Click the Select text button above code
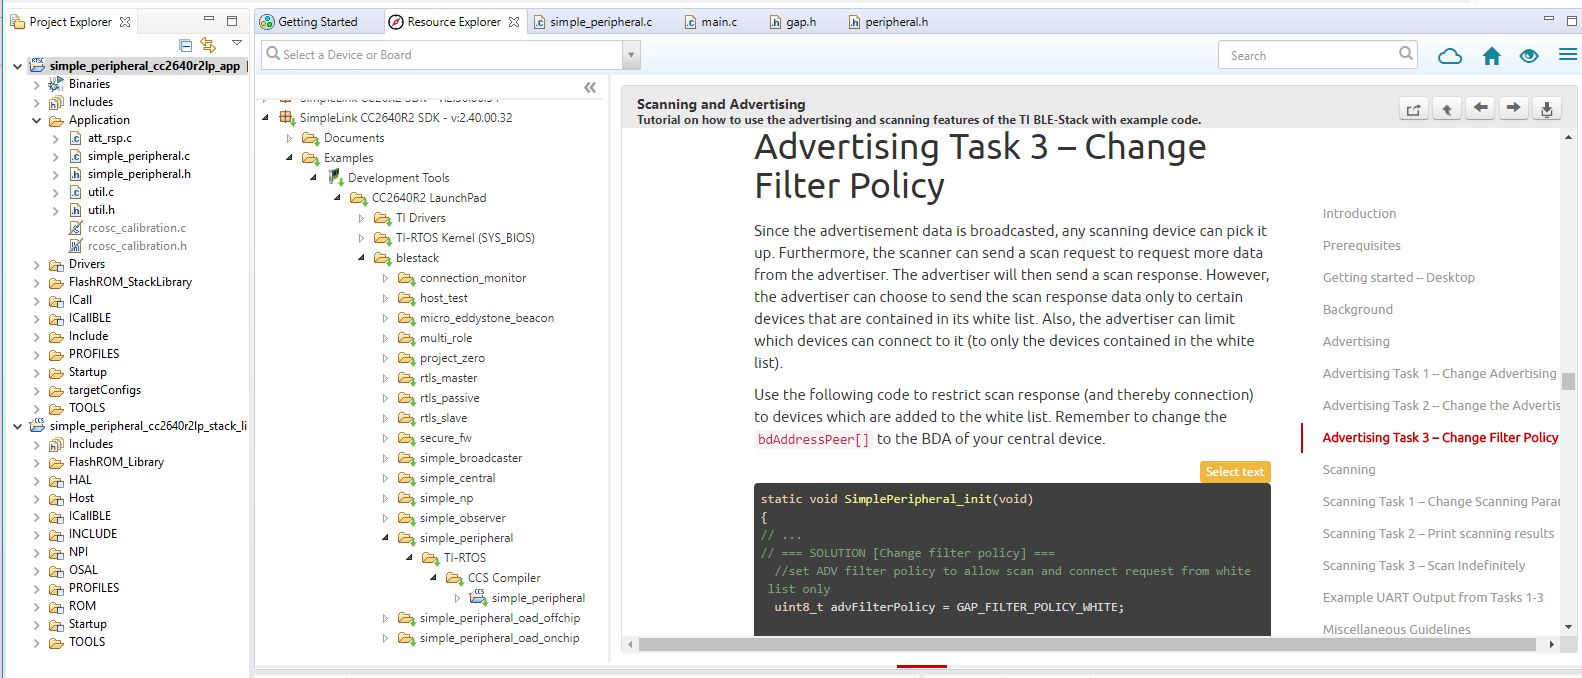This screenshot has width=1582, height=678. click(x=1234, y=472)
